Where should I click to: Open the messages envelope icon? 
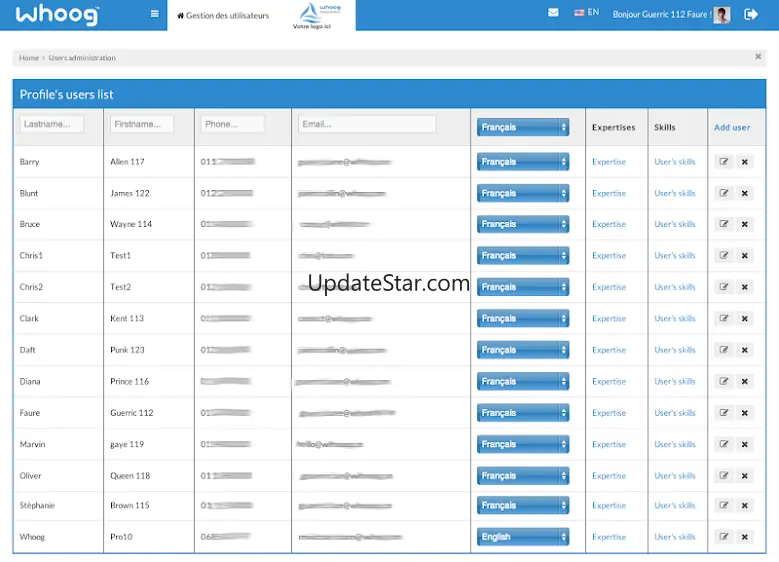(553, 12)
